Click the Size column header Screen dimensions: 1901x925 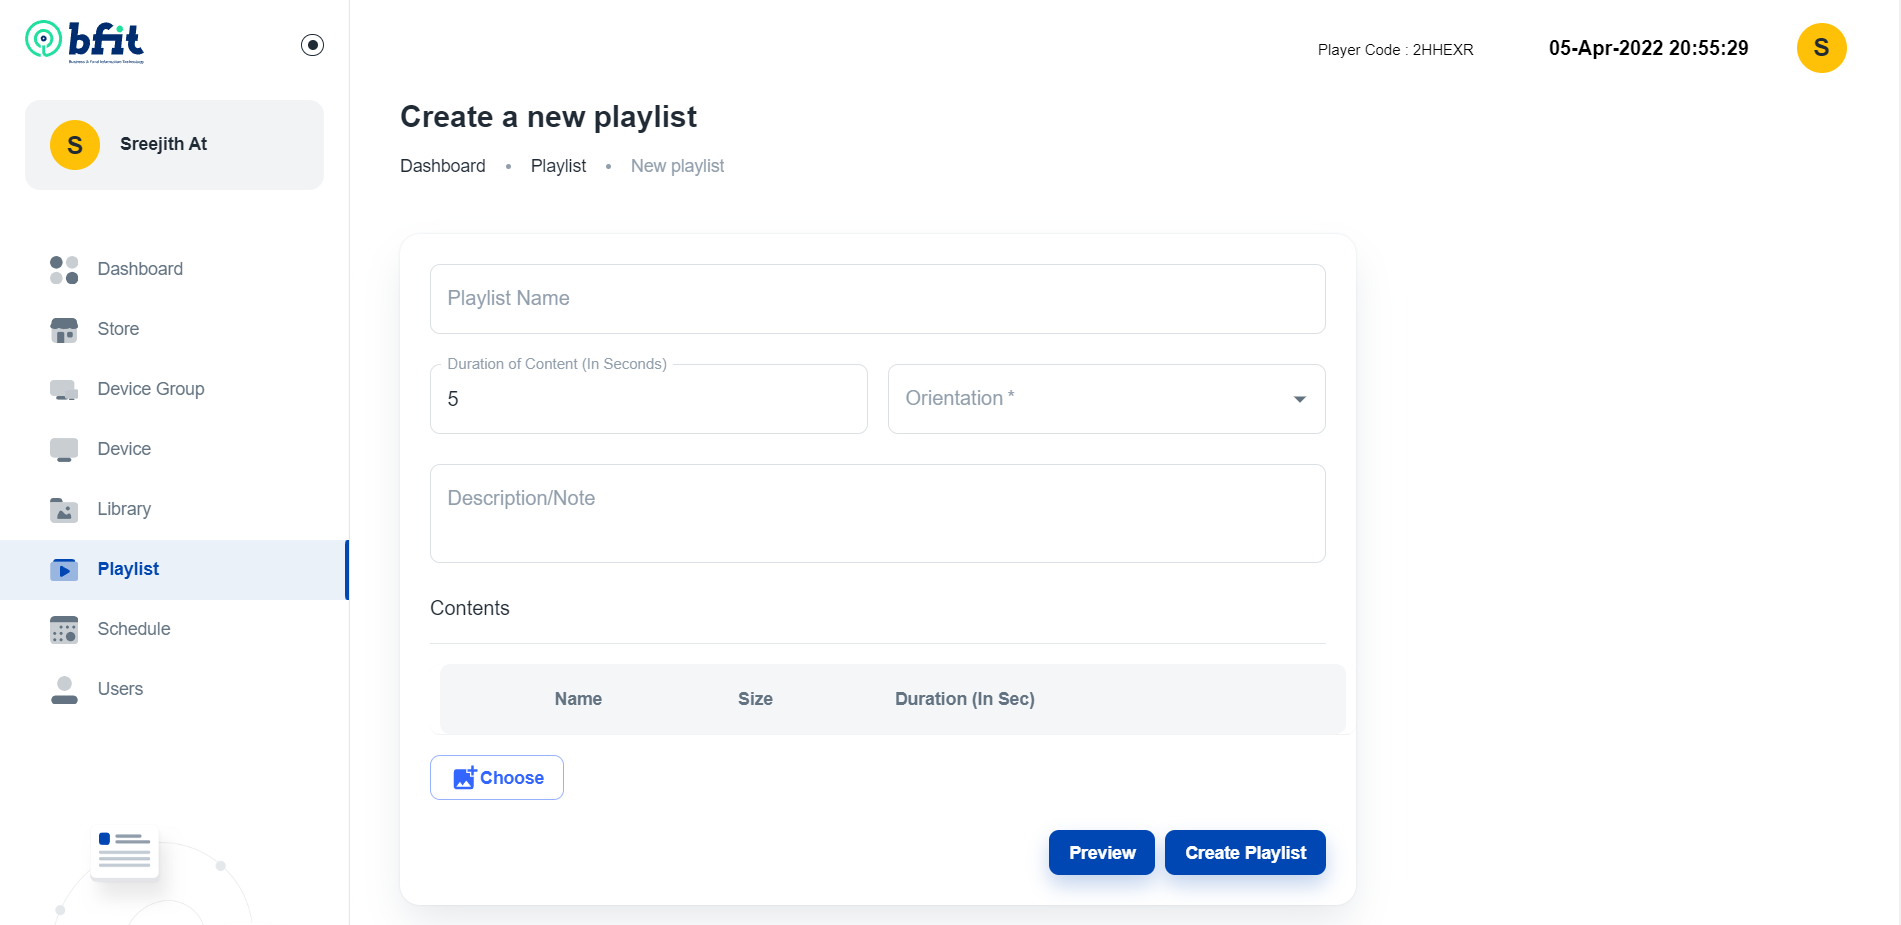(755, 699)
